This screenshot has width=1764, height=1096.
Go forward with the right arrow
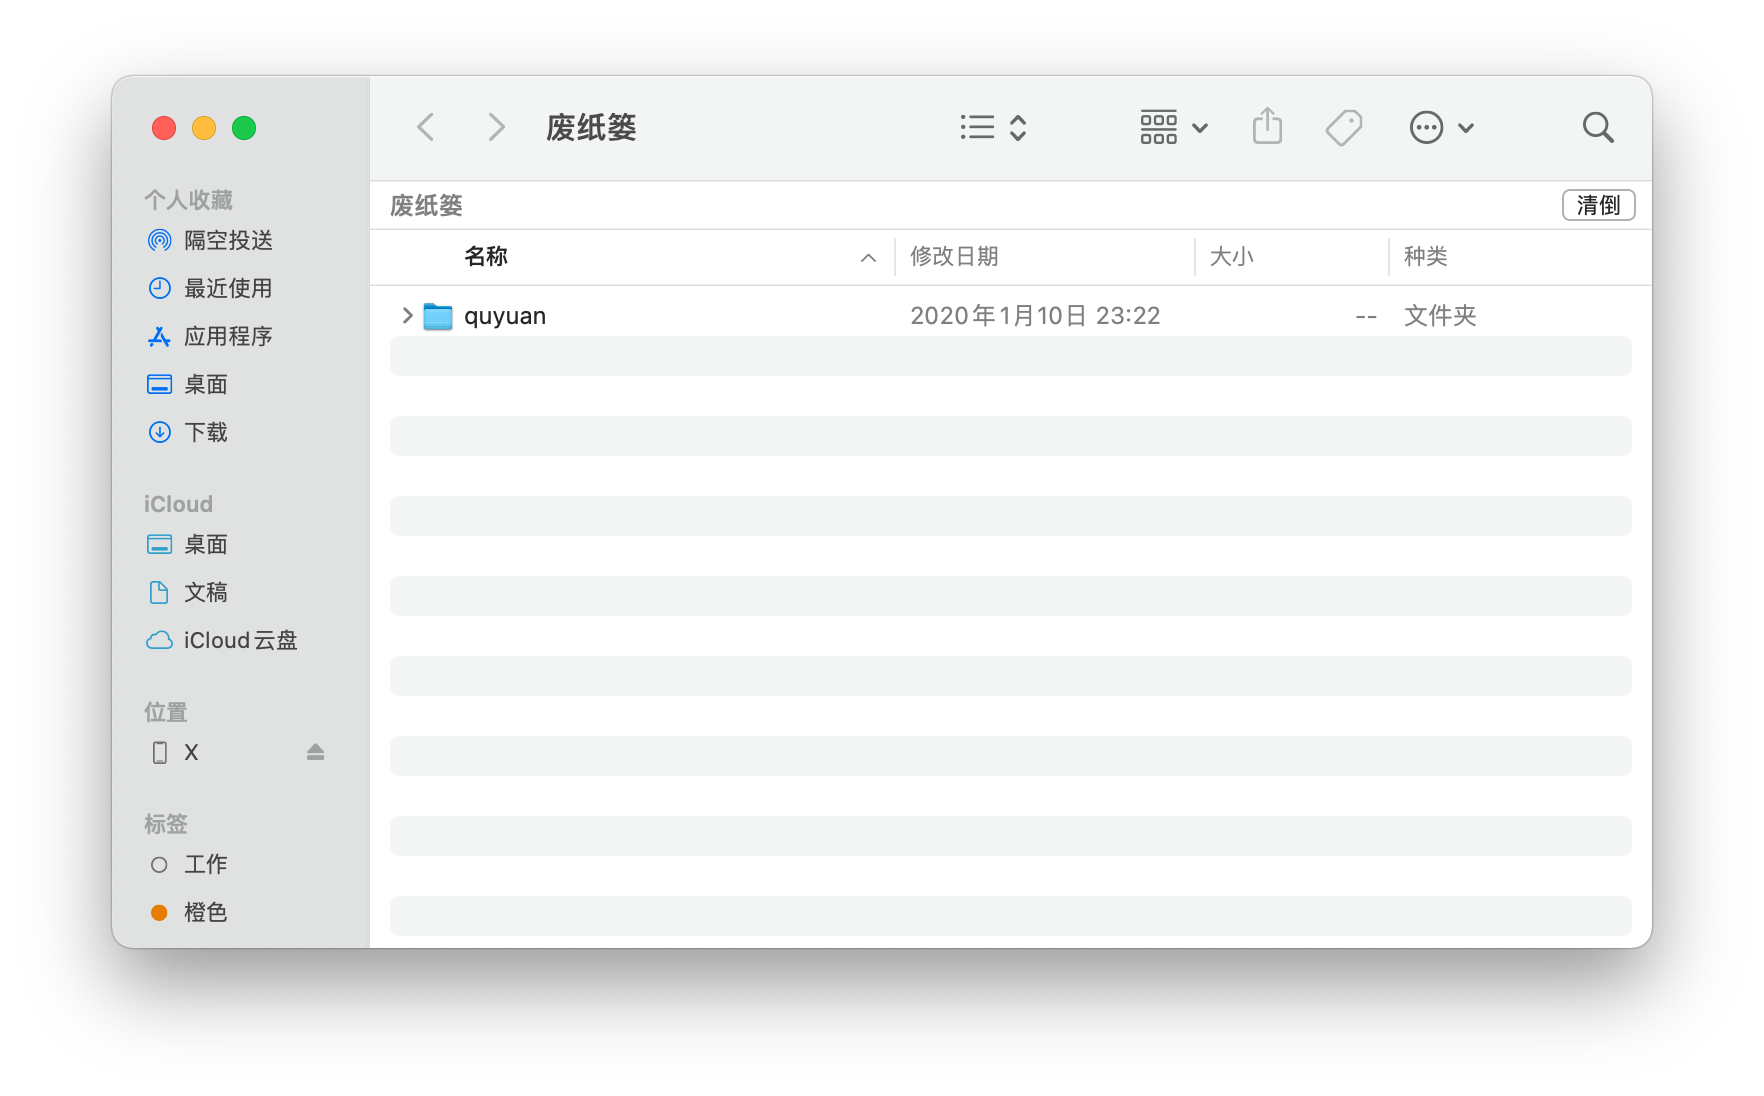click(x=496, y=127)
